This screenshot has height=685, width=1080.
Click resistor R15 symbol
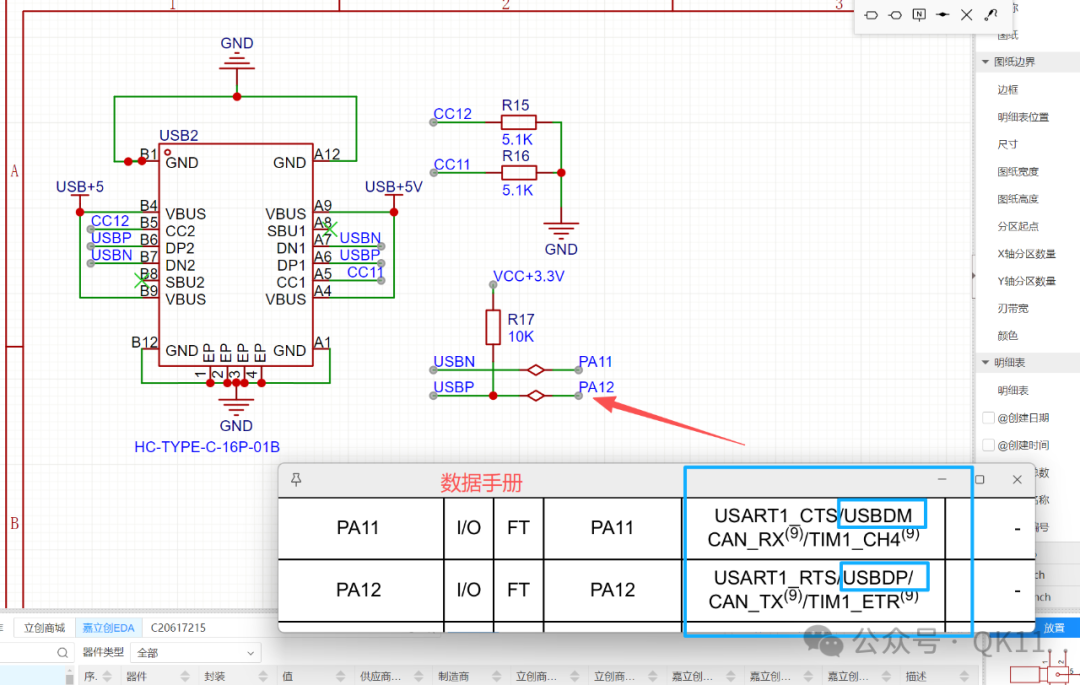[518, 123]
